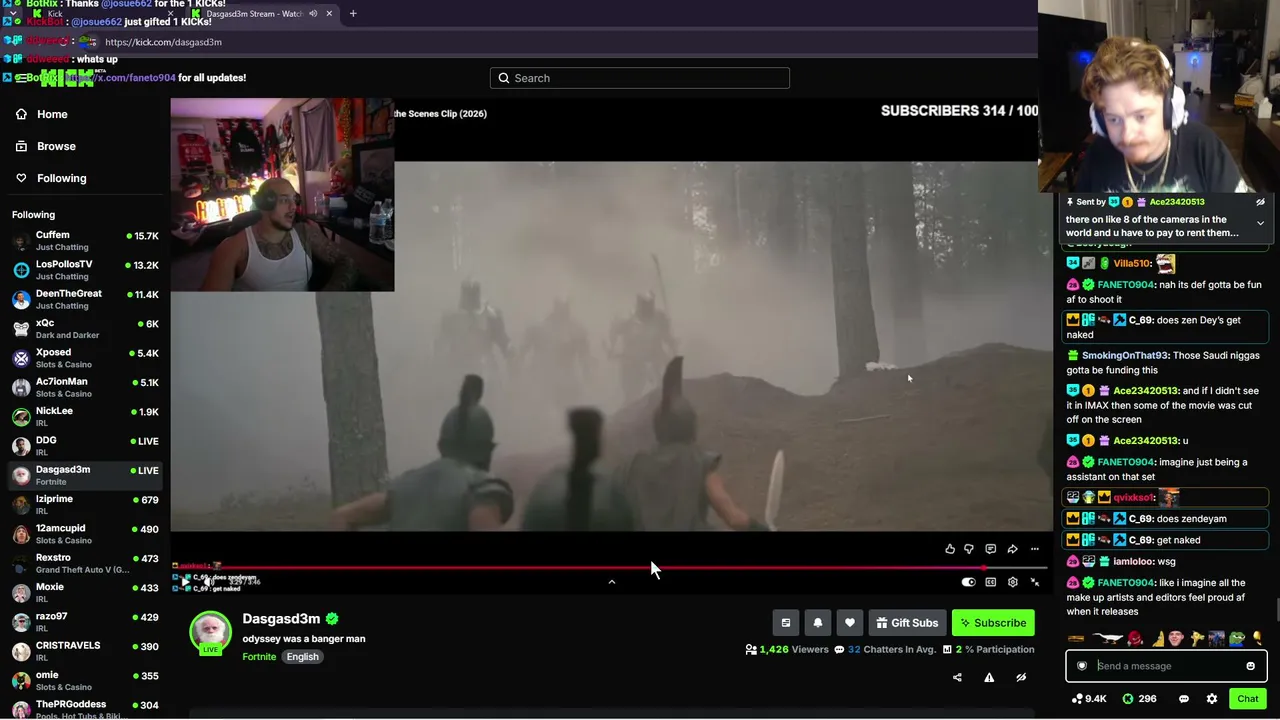The width and height of the screenshot is (1280, 720).
Task: Open Cuffem's channel from the following list
Action: pyautogui.click(x=85, y=241)
